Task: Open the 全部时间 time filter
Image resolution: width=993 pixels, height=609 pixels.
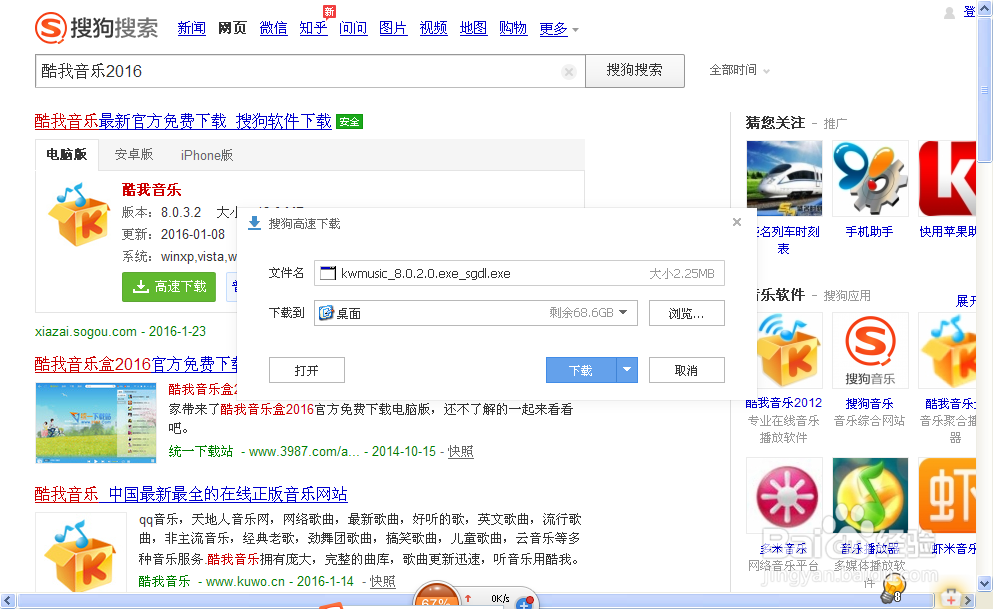Action: point(739,70)
